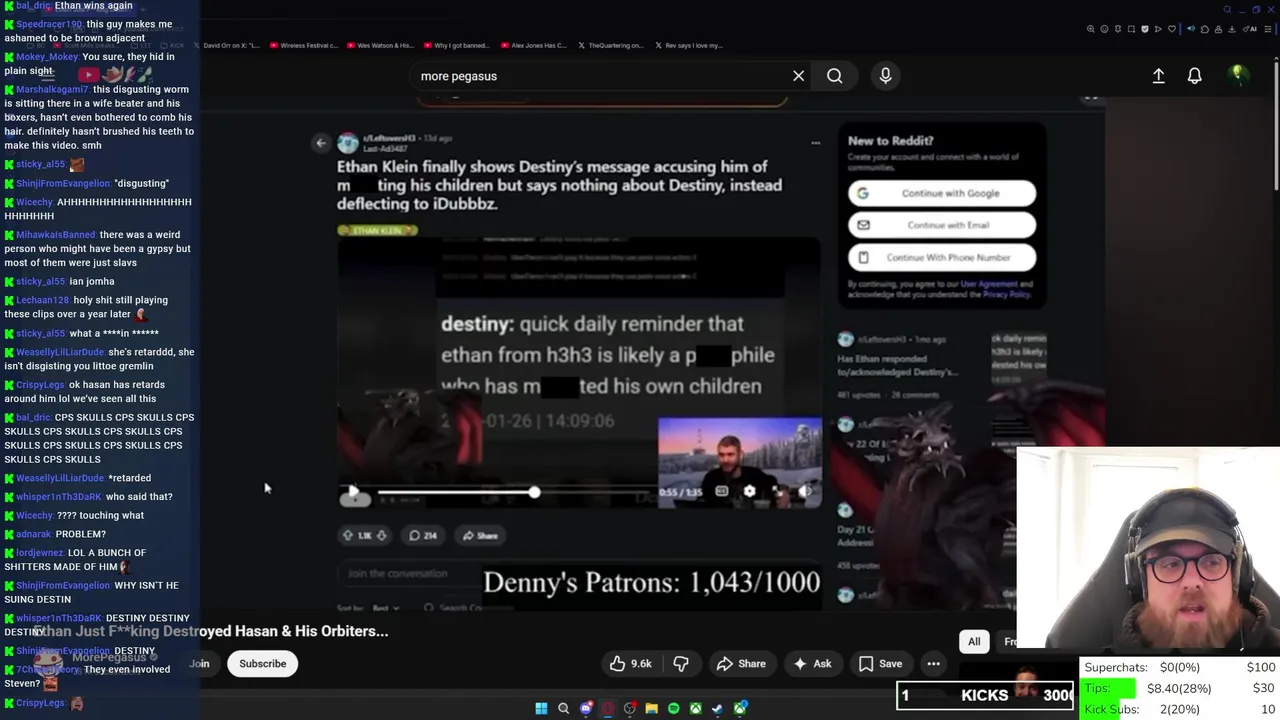Open Windows taskbar Search

563,708
